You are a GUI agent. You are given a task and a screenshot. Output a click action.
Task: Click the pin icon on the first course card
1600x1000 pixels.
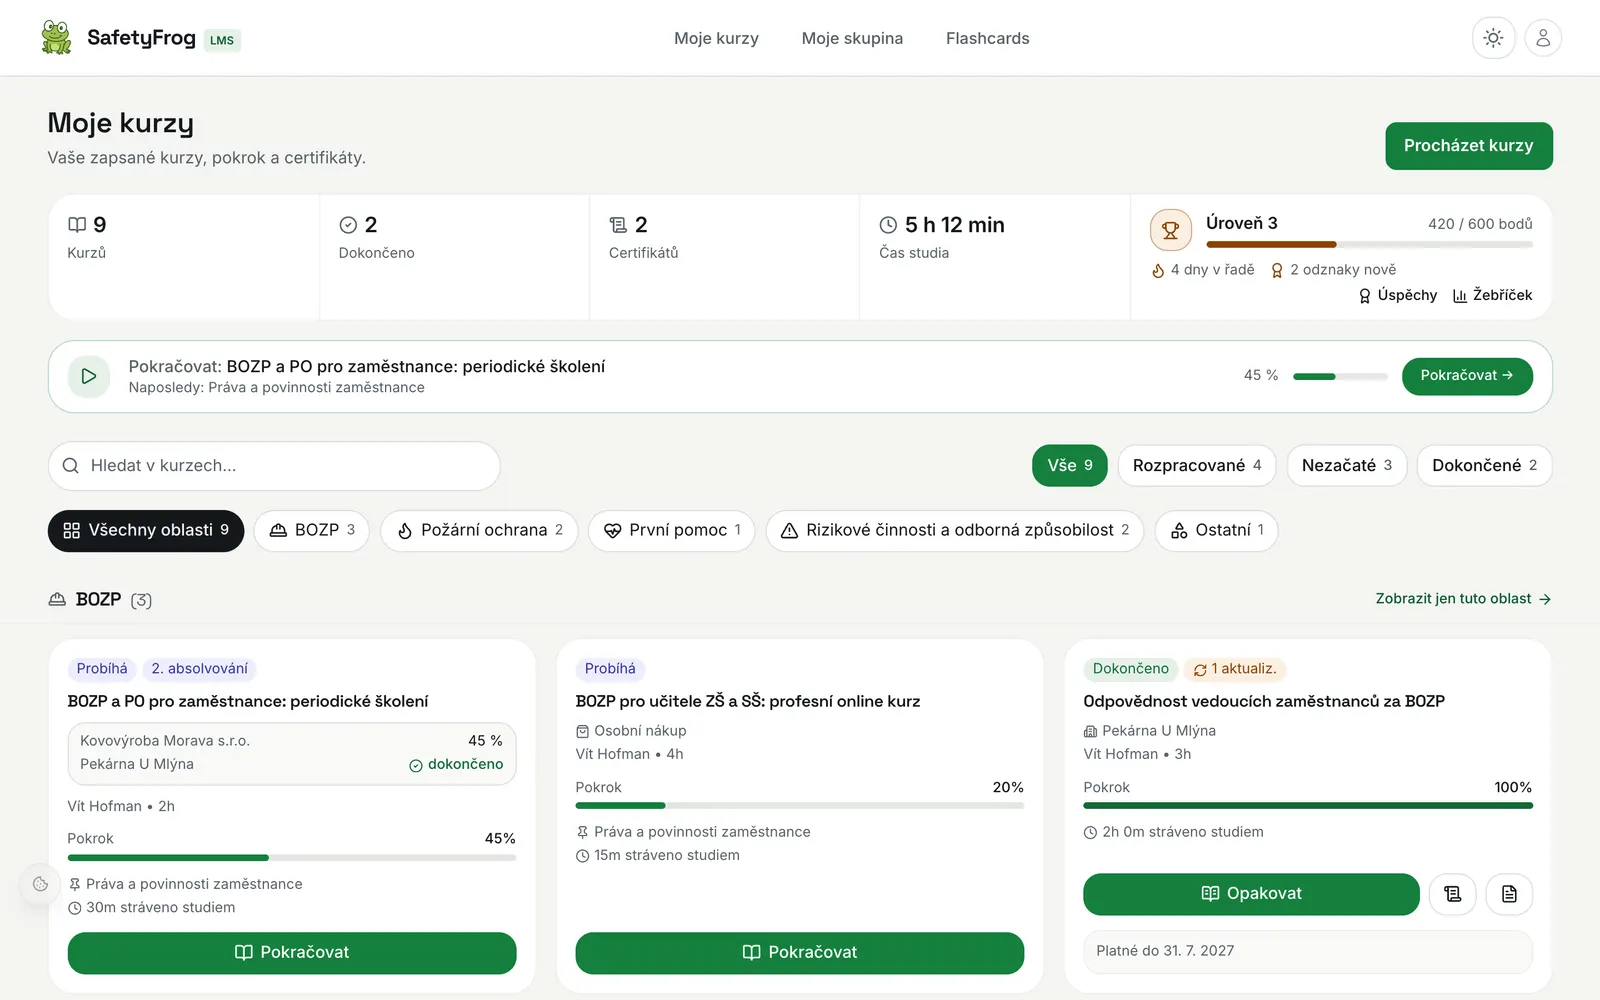[x=74, y=884]
